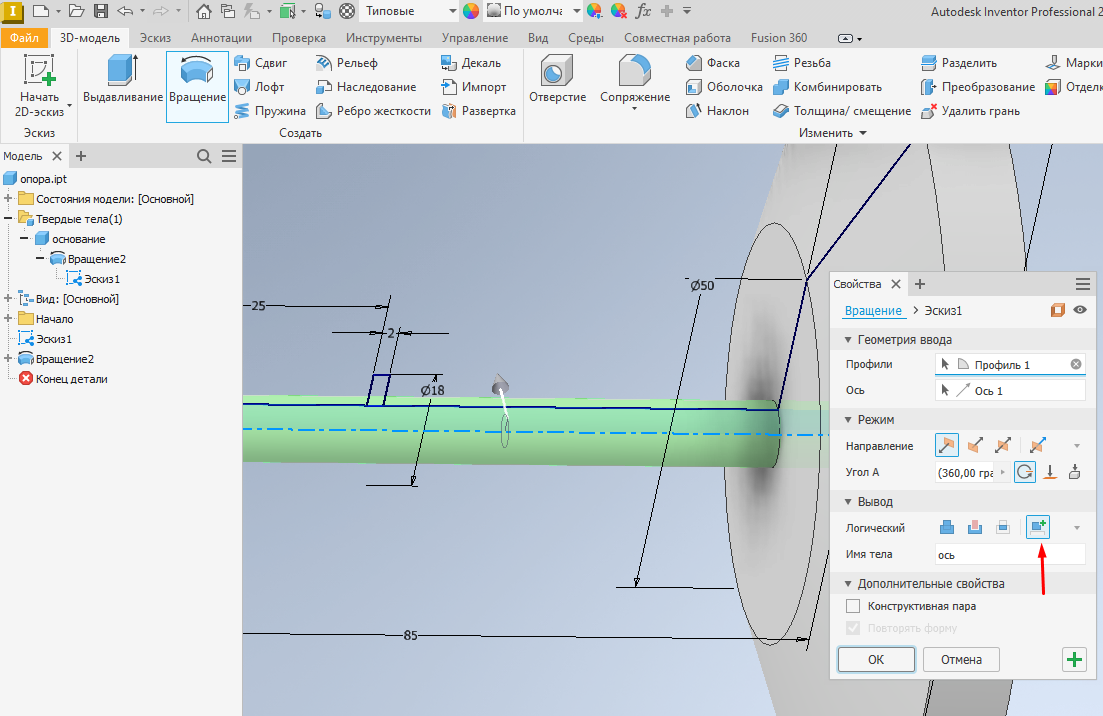Viewport: 1103px width, 716px height.
Task: Set asymmetric direction in Направление row
Action: (1038, 445)
